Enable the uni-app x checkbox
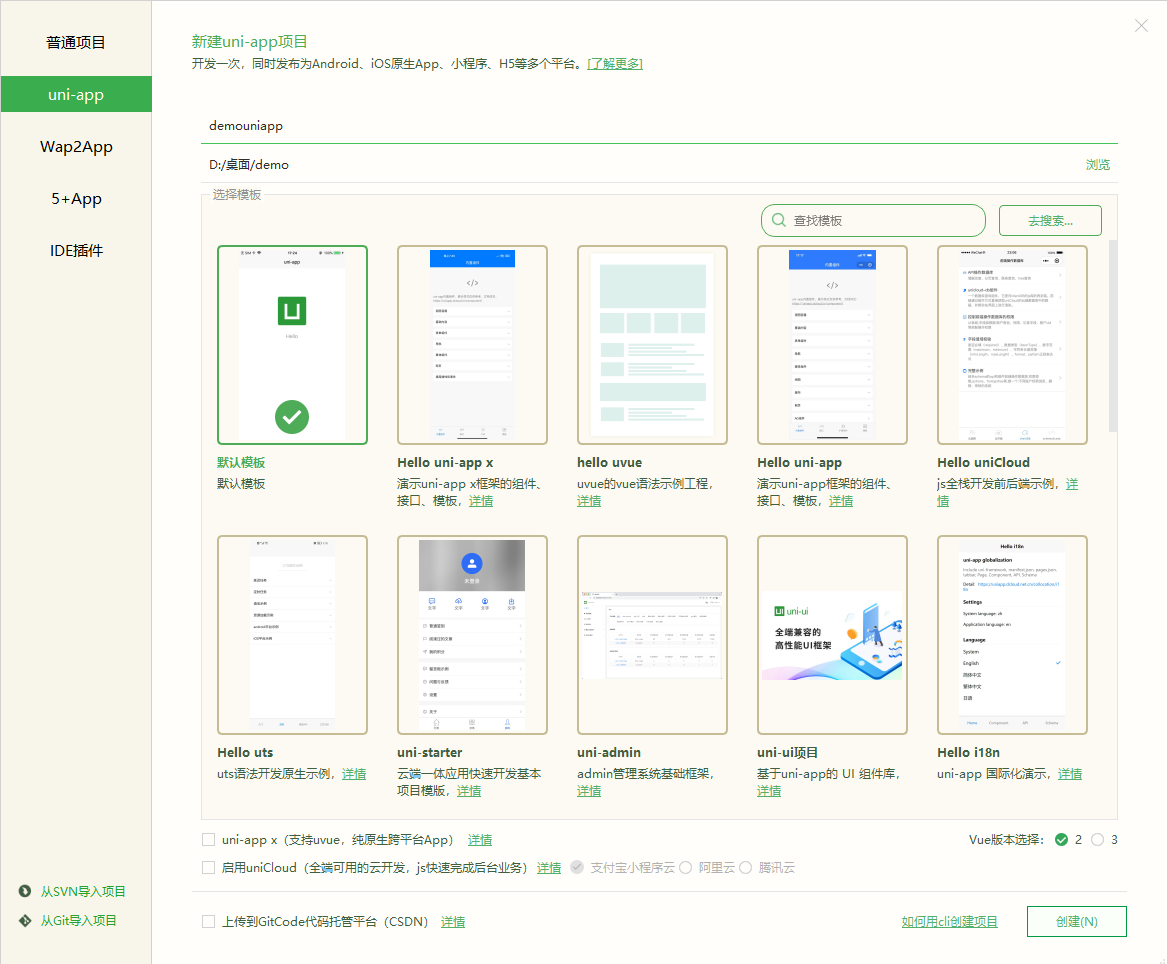 209,840
